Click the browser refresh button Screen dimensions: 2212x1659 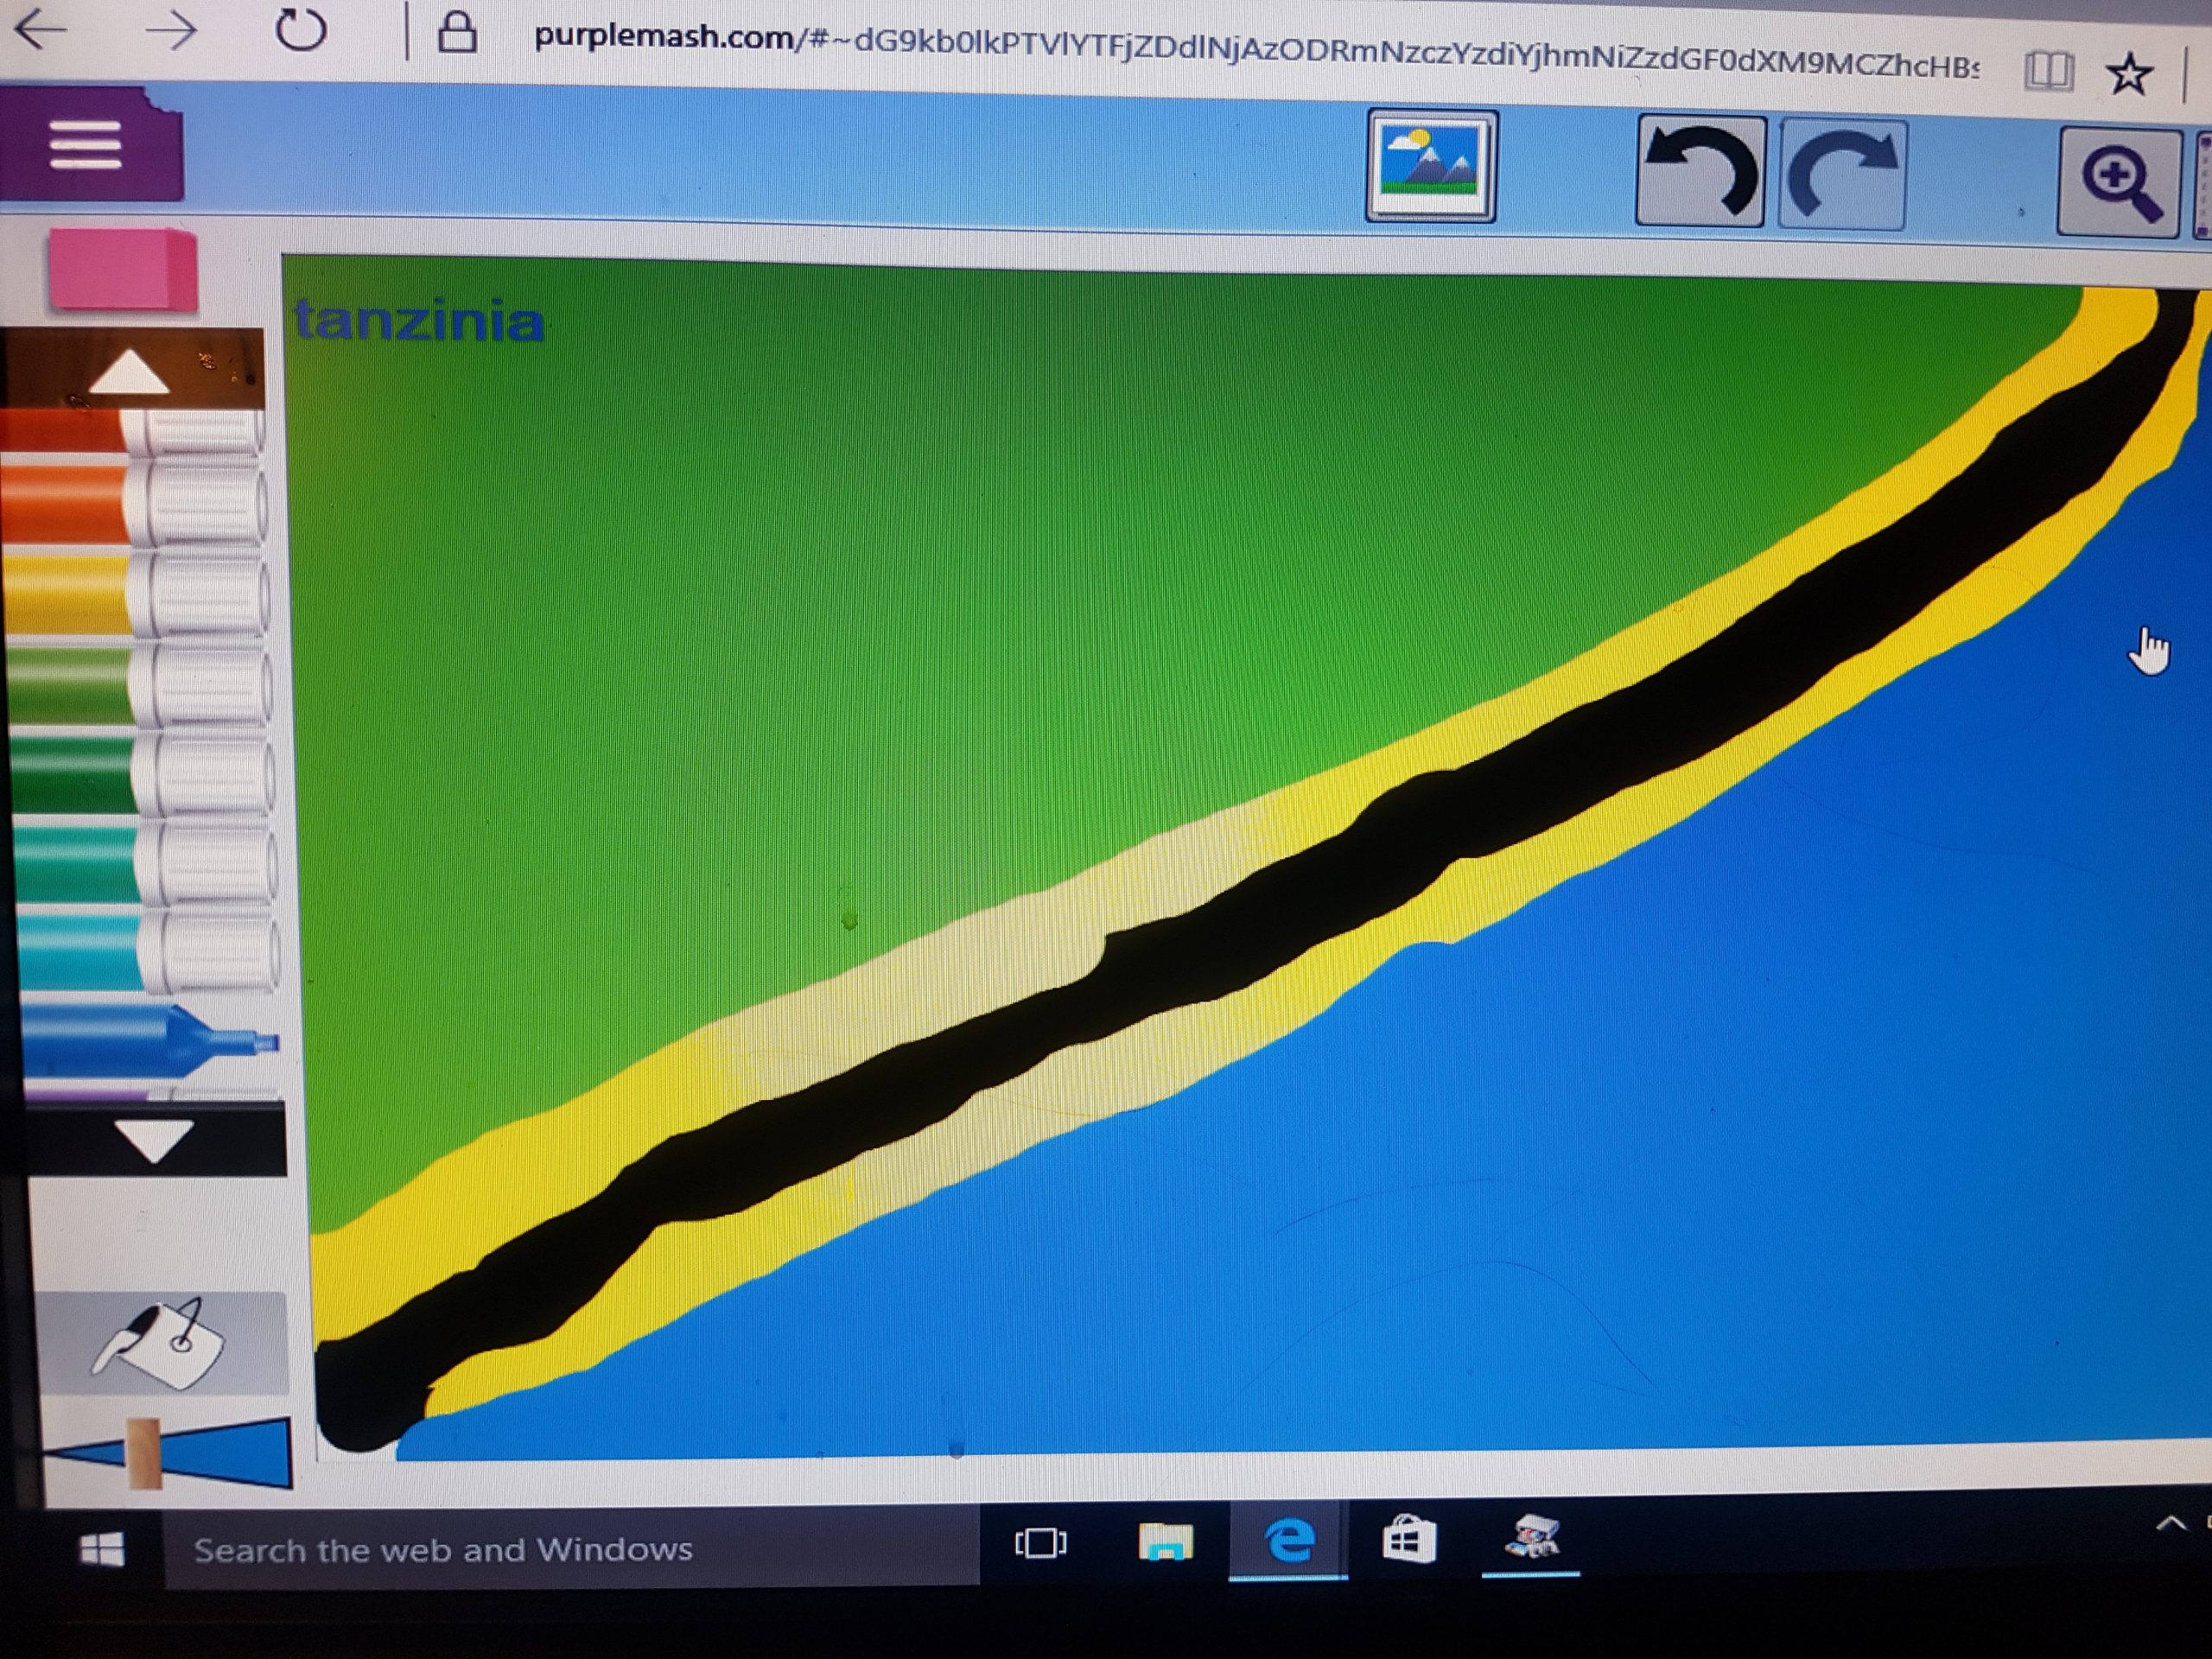point(300,30)
